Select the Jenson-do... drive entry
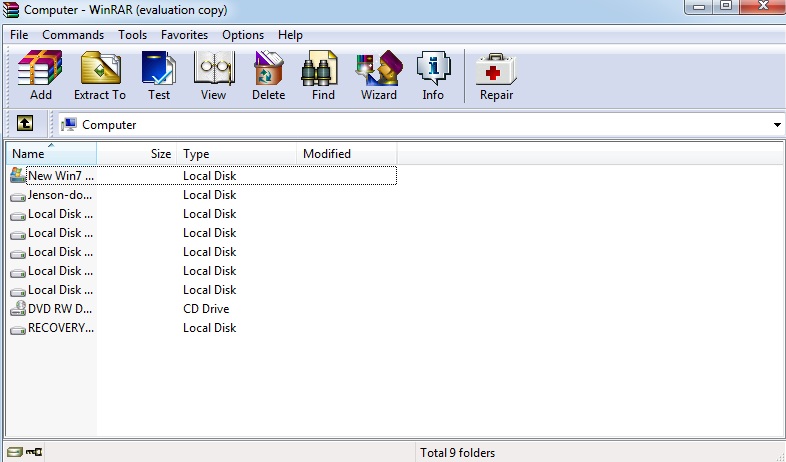786x462 pixels. (60, 195)
